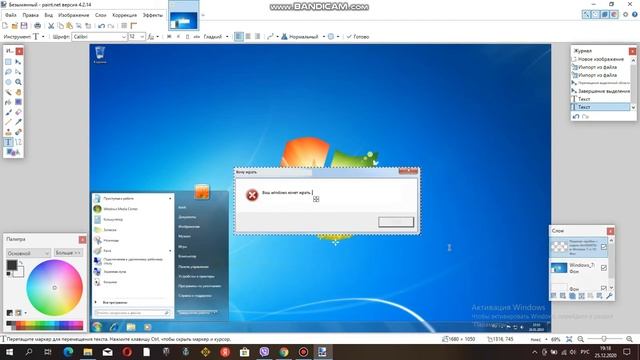Select the Paintbrush tool

pos(8,112)
